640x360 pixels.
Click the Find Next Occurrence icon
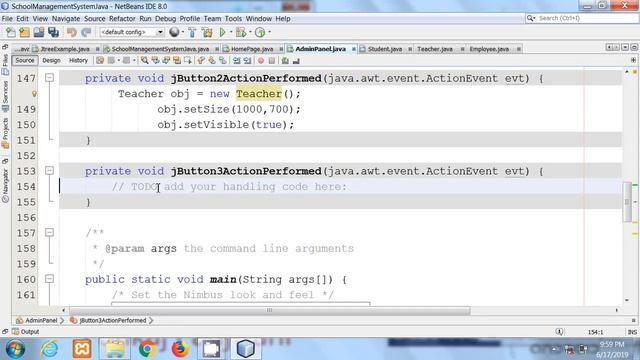166,60
